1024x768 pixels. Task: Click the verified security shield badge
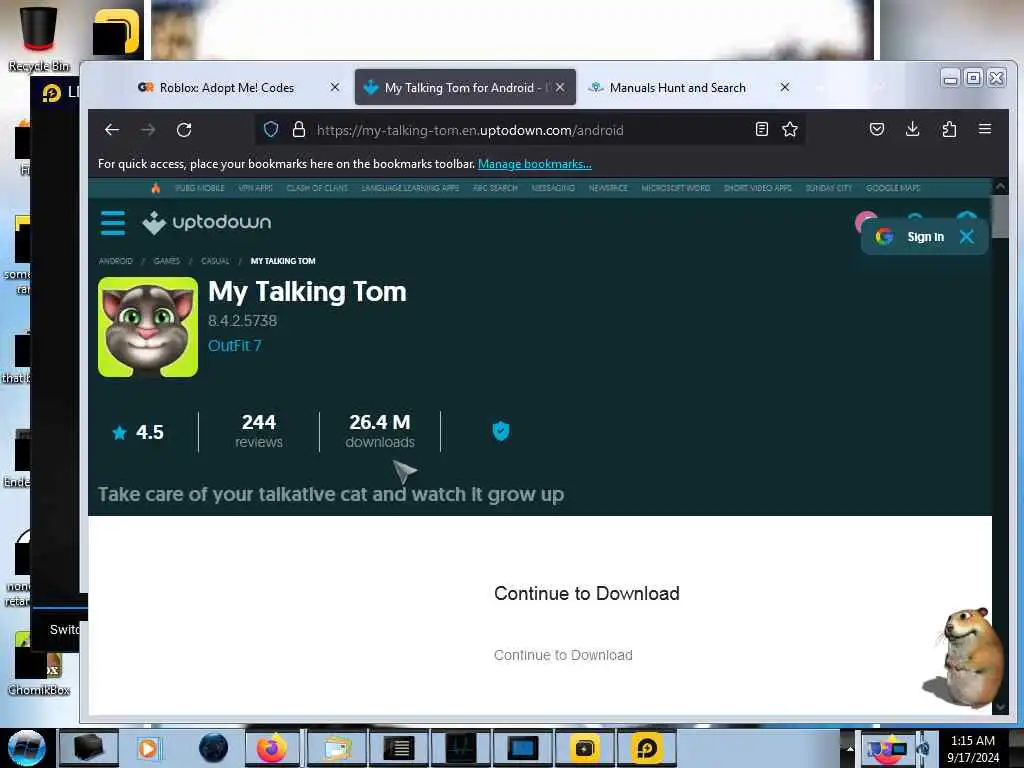pos(501,431)
